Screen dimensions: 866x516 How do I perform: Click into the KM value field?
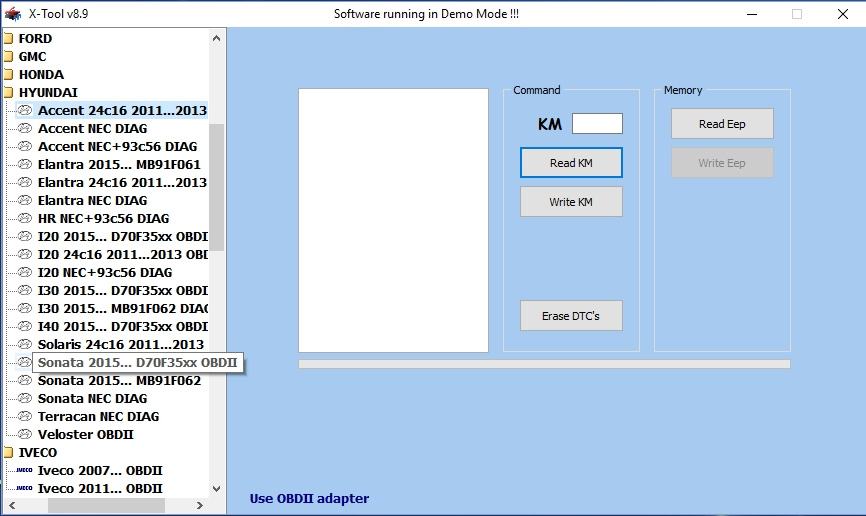pos(597,124)
